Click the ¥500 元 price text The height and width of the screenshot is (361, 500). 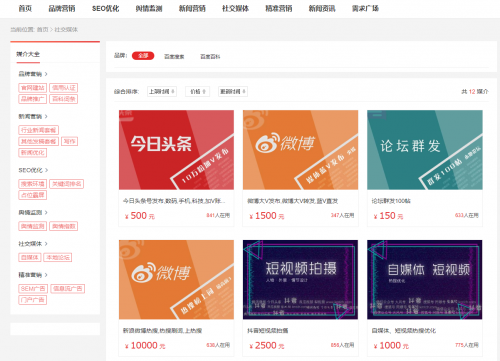tap(140, 216)
